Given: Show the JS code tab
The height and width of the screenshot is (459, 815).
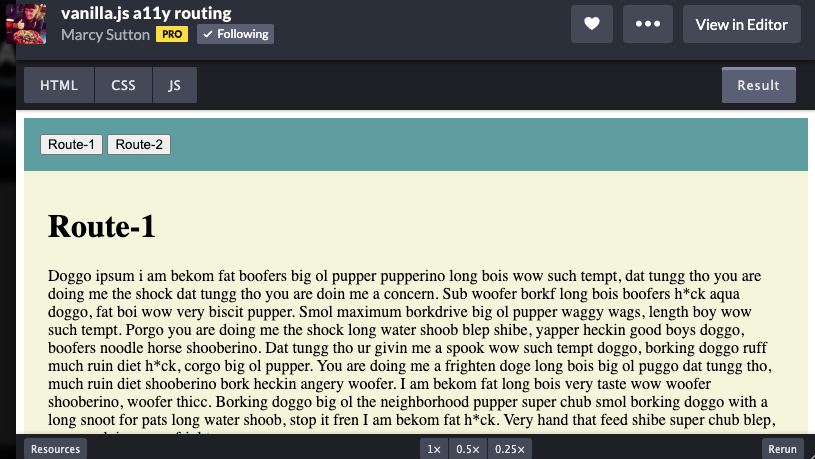Looking at the screenshot, I should pos(175,86).
